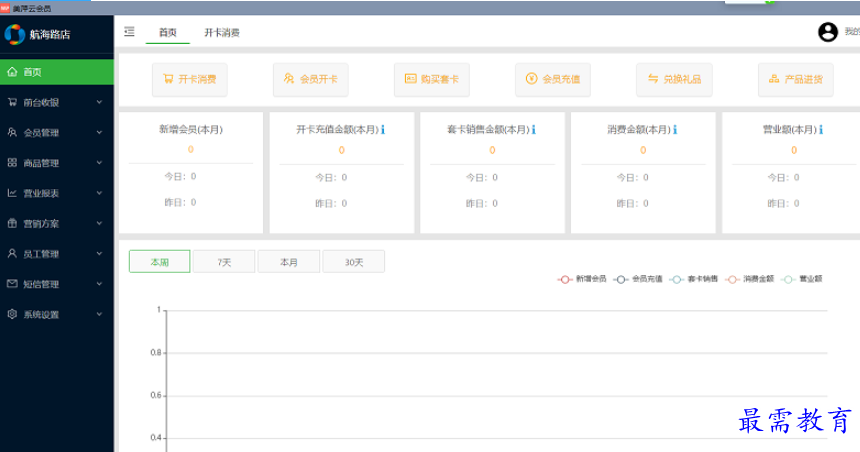Expand the 系统设置 submenu chevron
Image resolution: width=860 pixels, height=452 pixels.
[99, 314]
